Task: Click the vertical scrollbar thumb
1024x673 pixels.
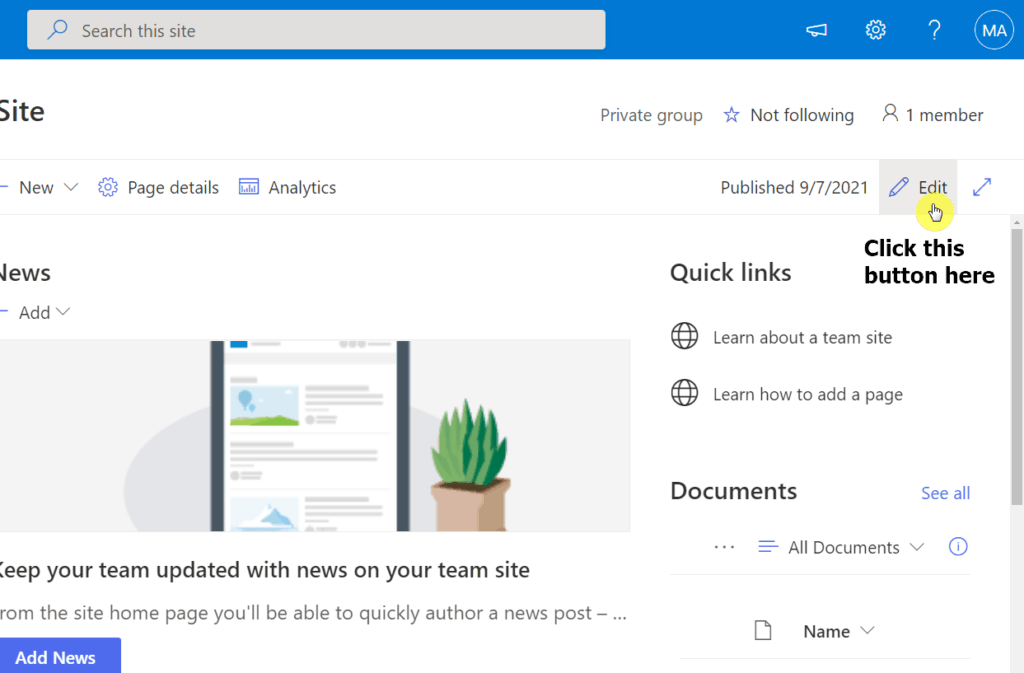Action: pyautogui.click(x=1017, y=366)
